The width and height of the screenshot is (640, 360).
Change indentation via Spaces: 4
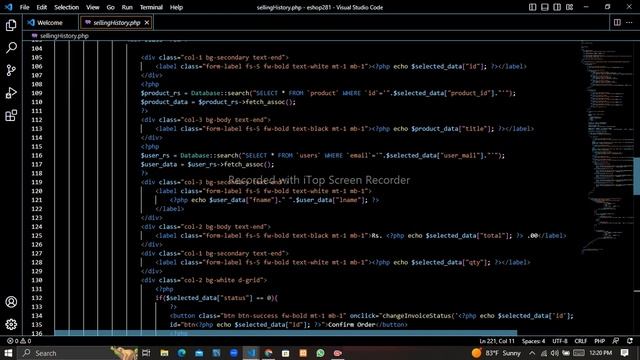tap(533, 341)
